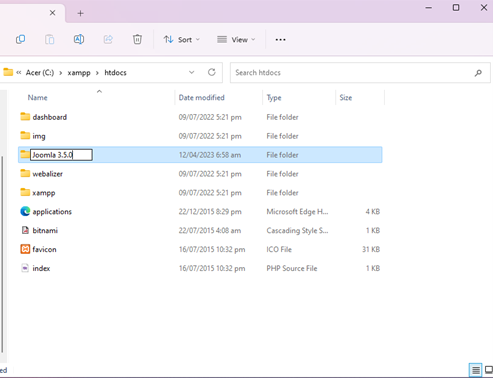Close the current Explorer tab
This screenshot has height=378, width=493.
click(52, 13)
